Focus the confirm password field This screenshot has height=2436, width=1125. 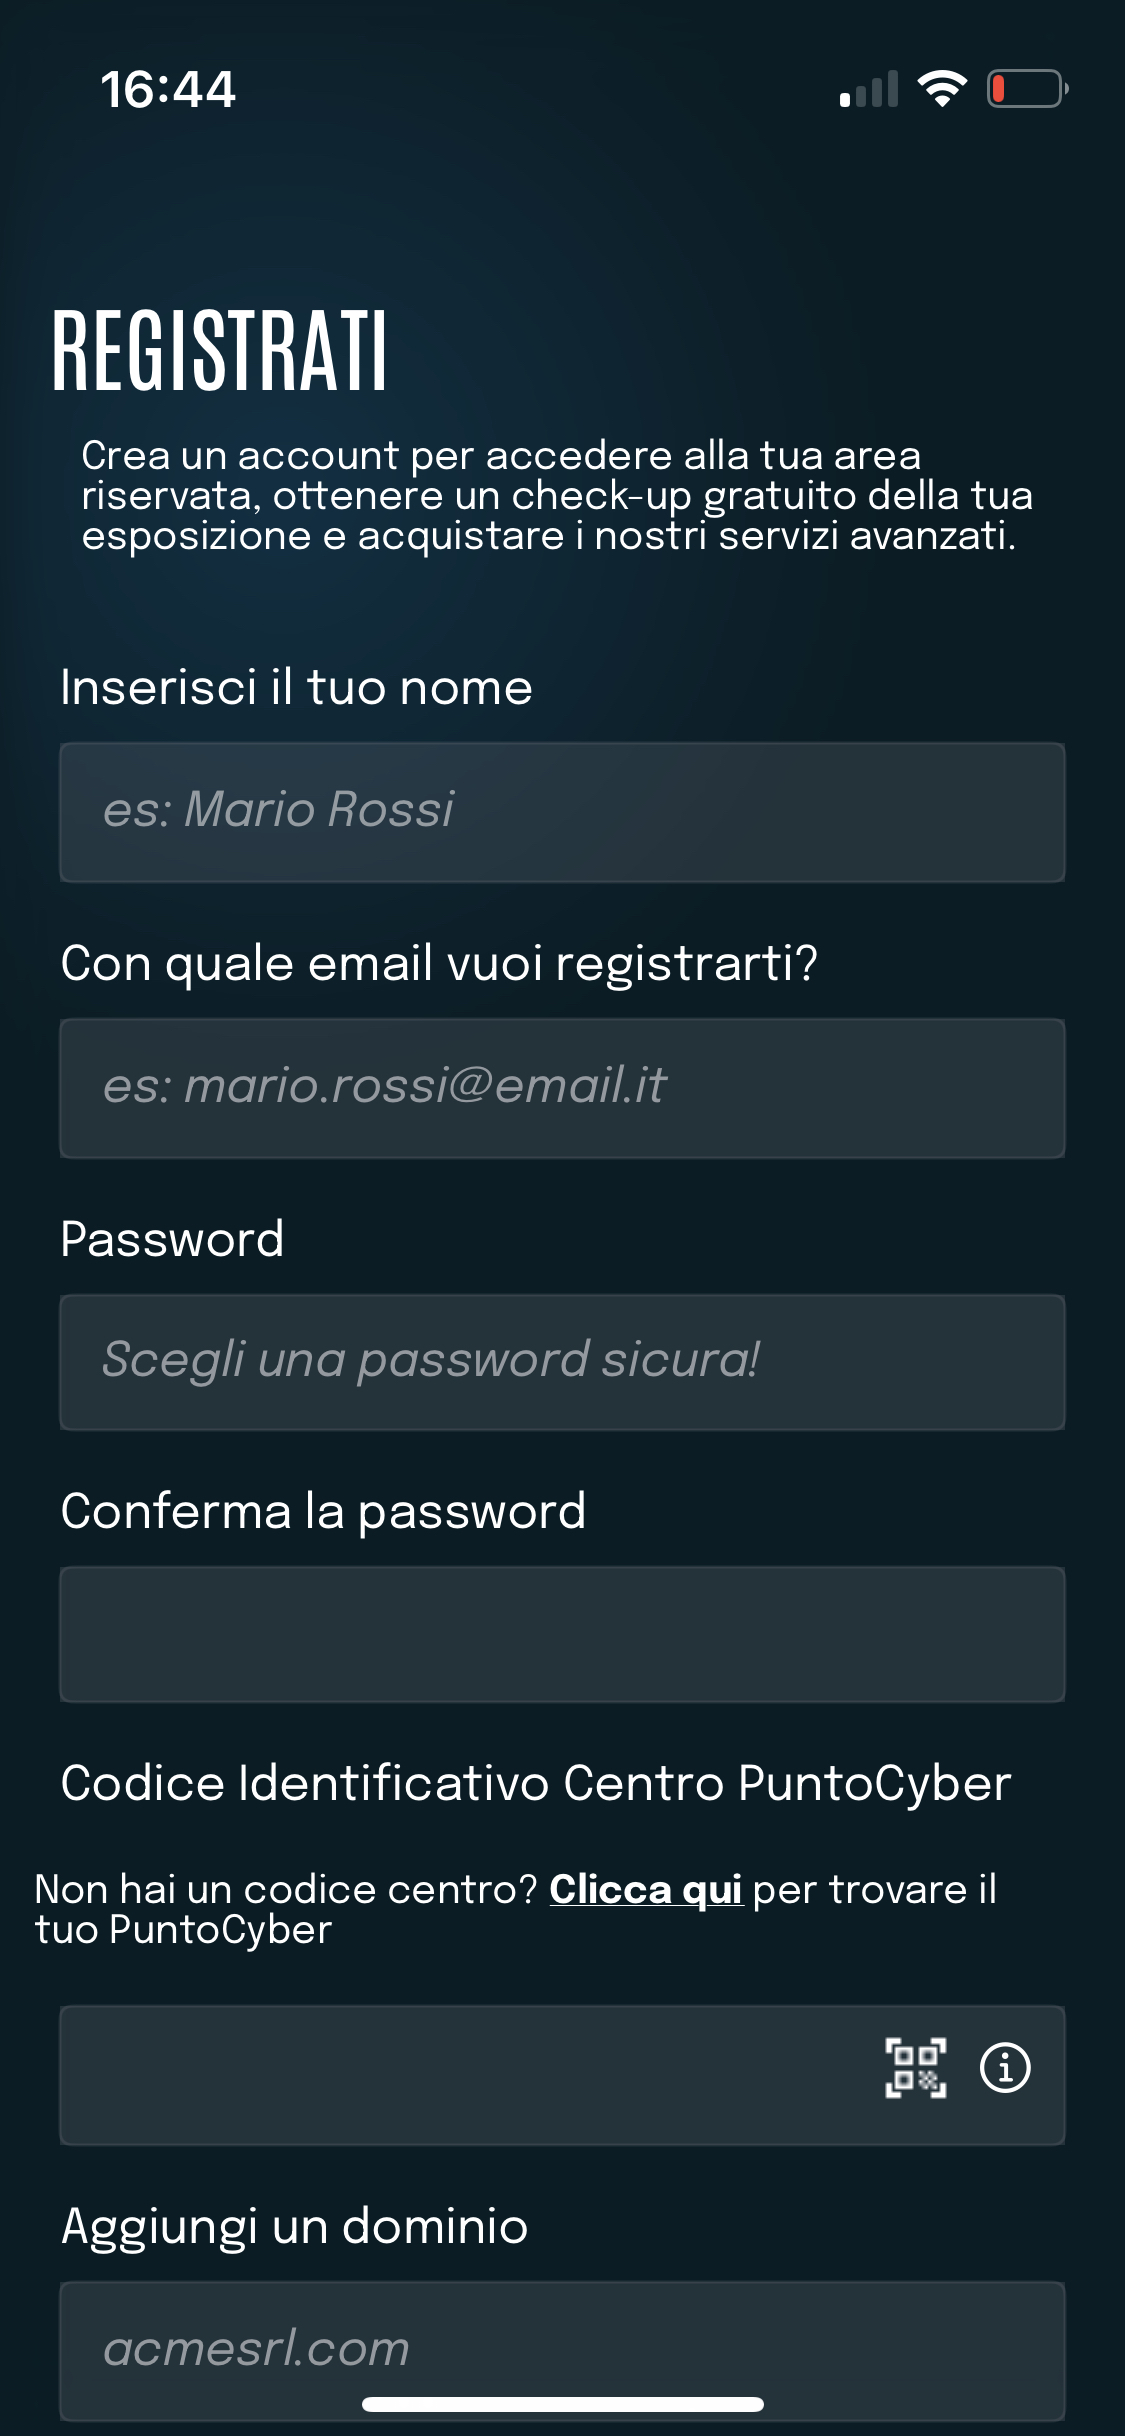[x=562, y=1634]
